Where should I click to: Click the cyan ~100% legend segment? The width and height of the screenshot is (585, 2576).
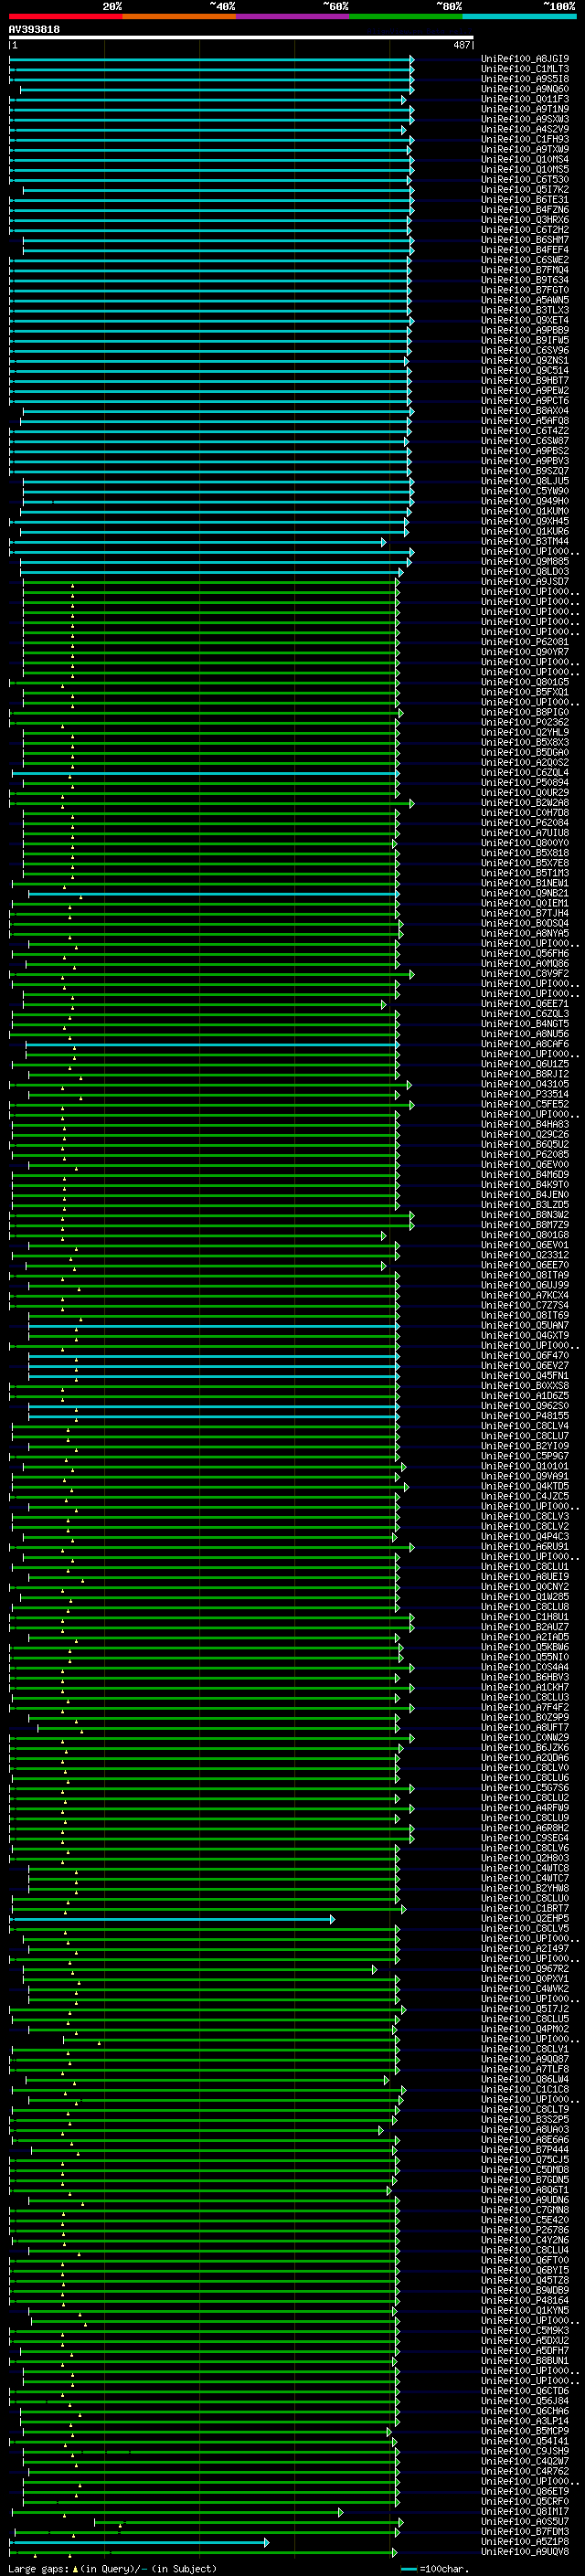(x=520, y=16)
